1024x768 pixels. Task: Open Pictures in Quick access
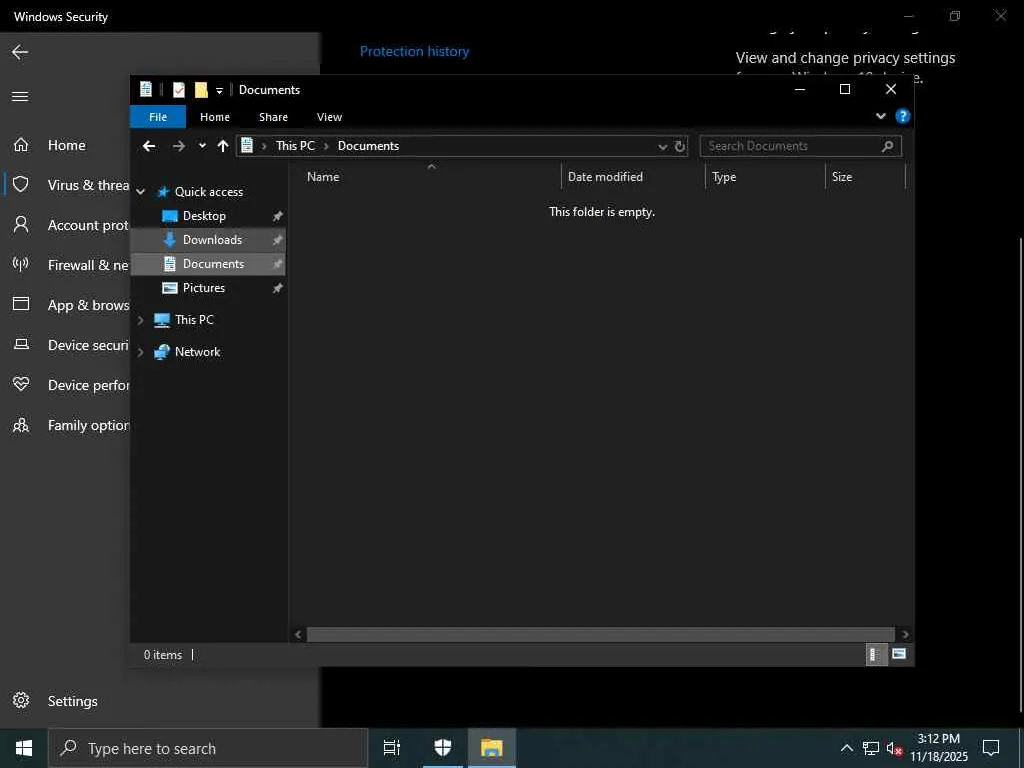tap(204, 288)
